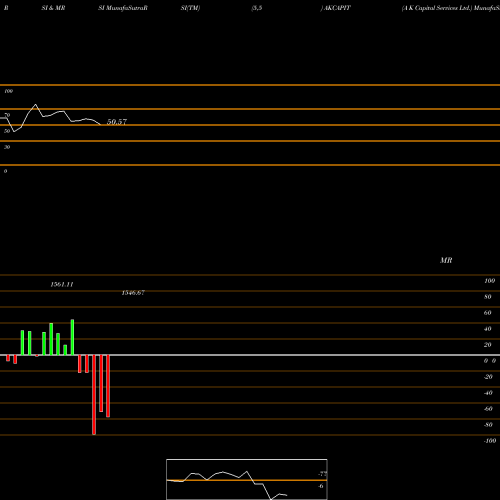Click the last red histogram bar
Viewport: 500px width, 500px height.
click(x=108, y=386)
